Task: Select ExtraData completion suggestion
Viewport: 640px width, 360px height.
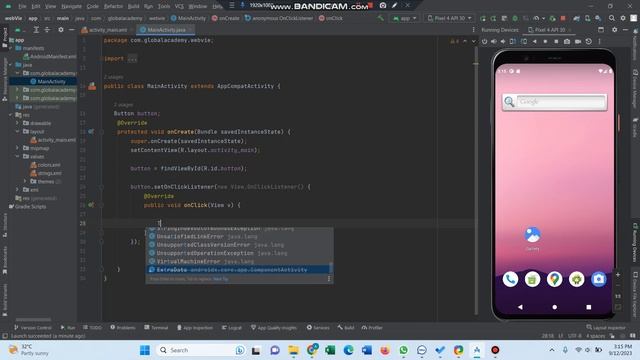Action: (239, 269)
